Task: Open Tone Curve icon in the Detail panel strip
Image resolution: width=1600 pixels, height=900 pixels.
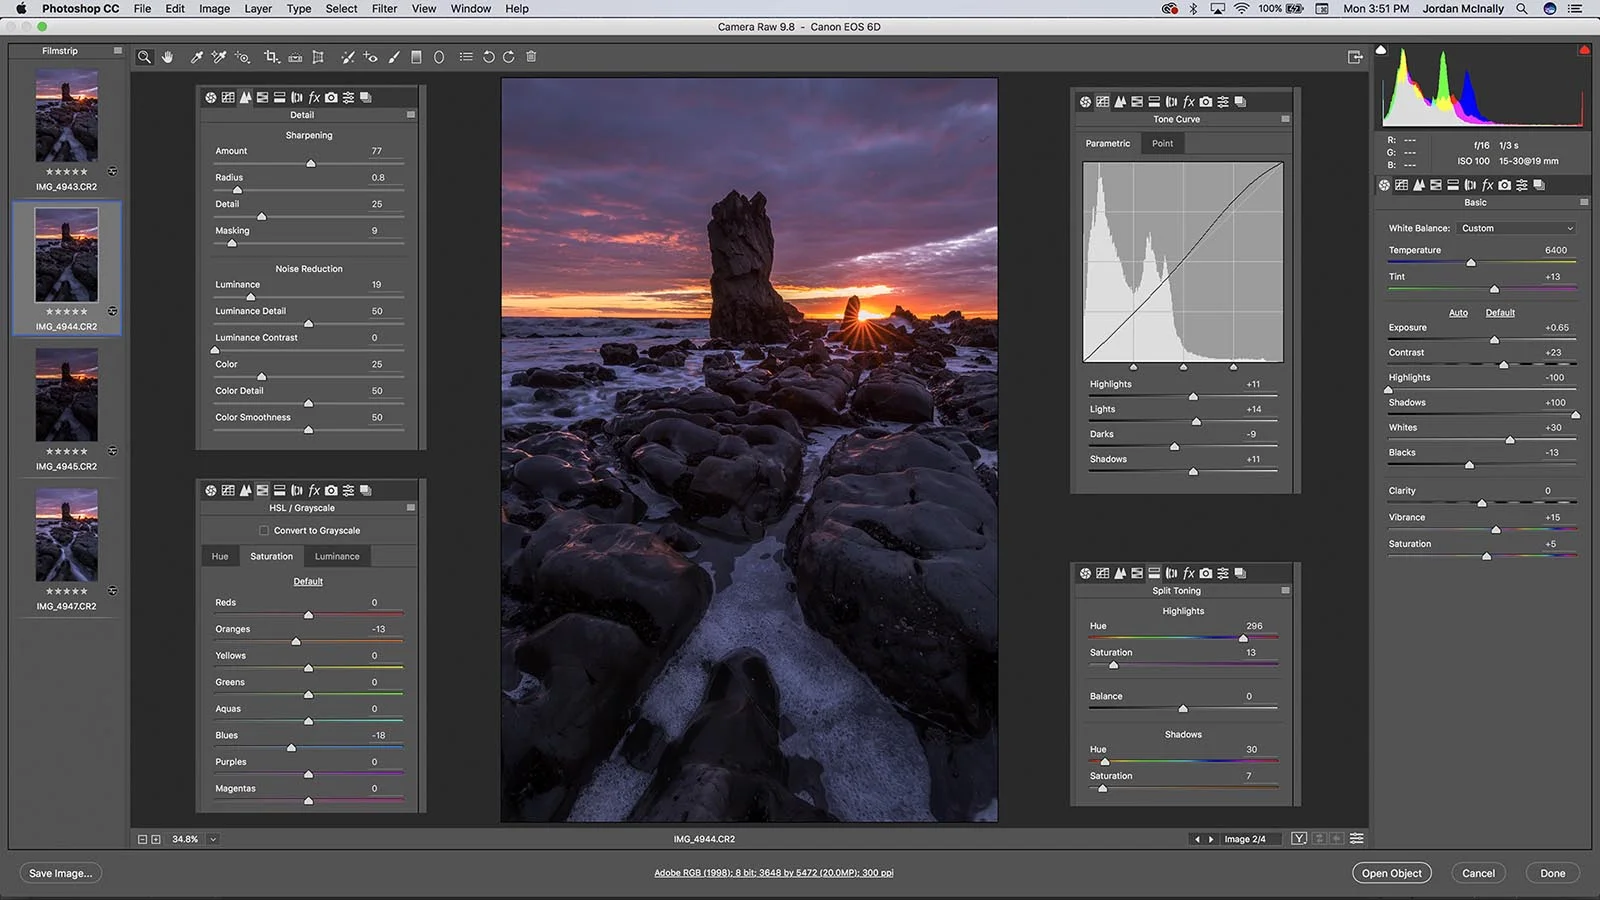Action: click(x=228, y=97)
